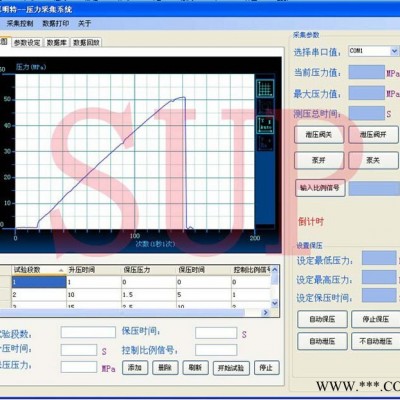The width and height of the screenshot is (400, 400).
Task: Click the 删除 button
Action: 165,368
